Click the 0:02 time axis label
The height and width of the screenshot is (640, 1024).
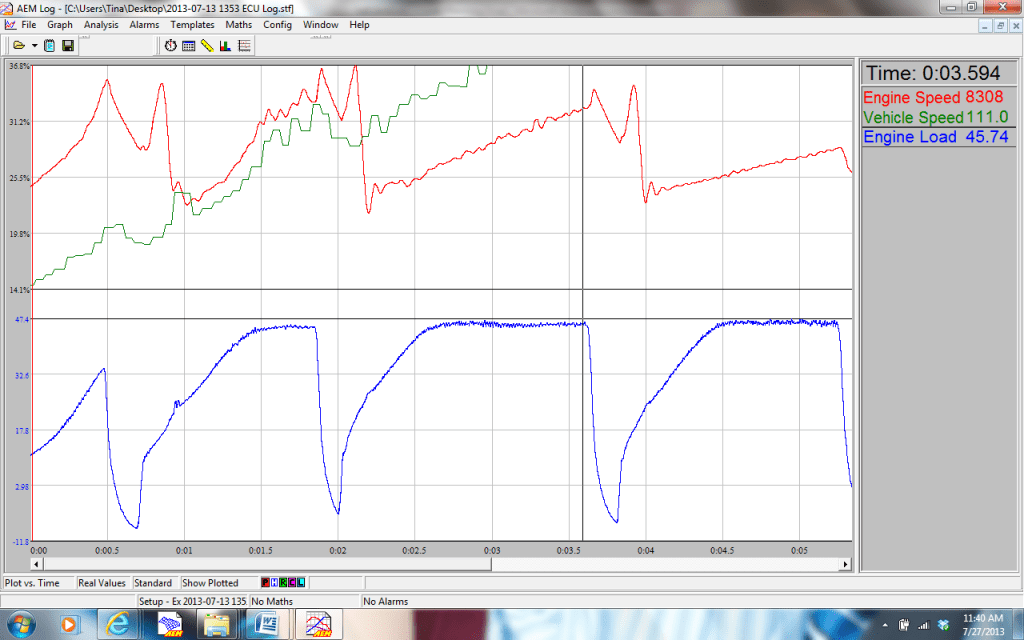pyautogui.click(x=338, y=551)
